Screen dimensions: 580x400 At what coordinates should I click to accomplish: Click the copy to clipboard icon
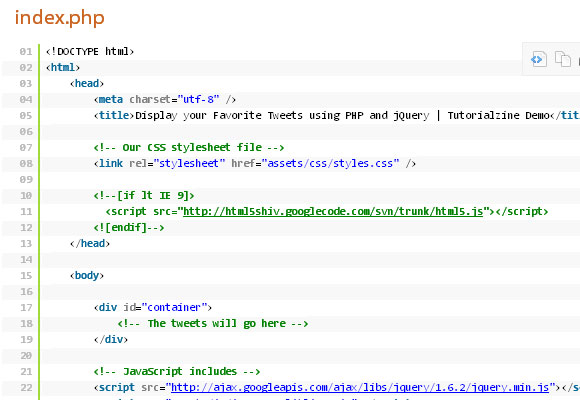click(563, 59)
